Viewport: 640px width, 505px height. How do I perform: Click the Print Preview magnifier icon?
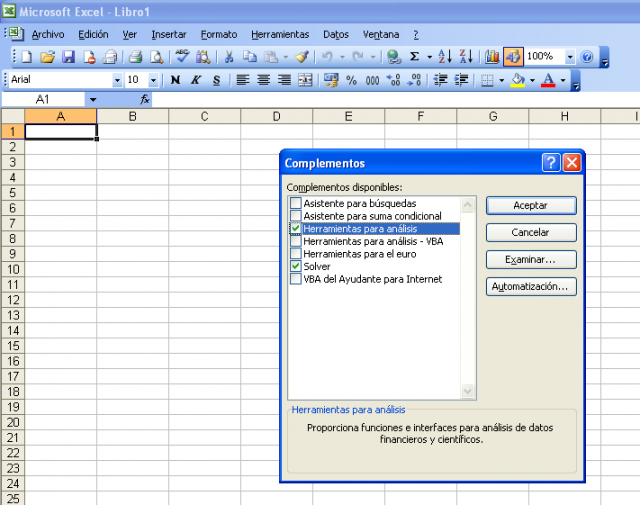156,57
